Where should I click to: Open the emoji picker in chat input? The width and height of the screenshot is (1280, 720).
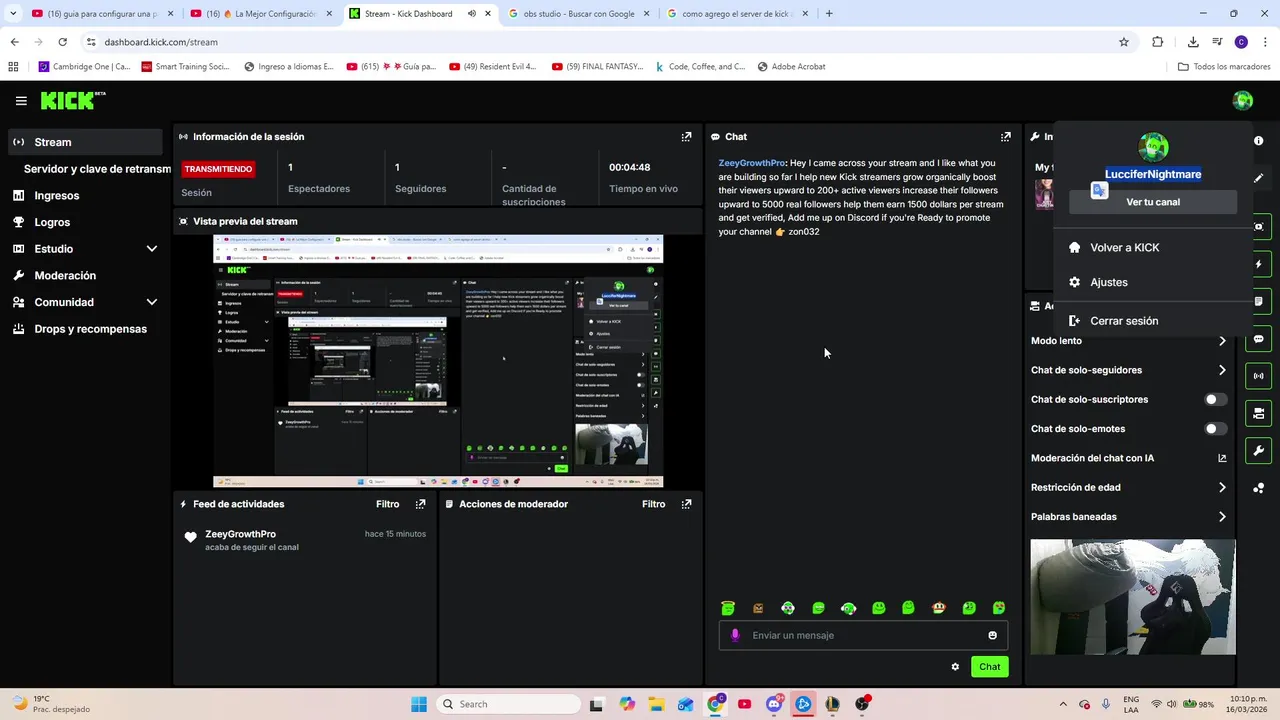click(x=992, y=635)
